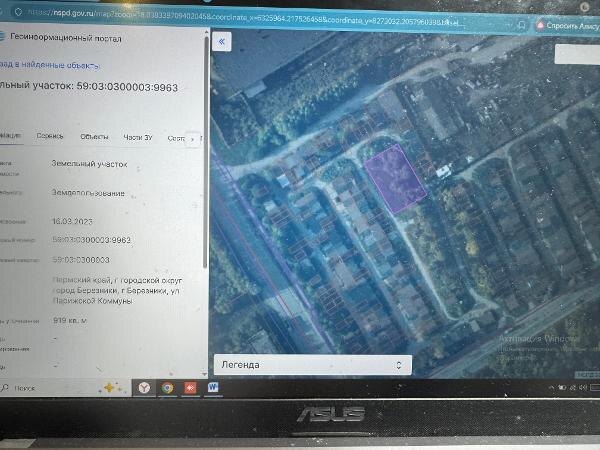The image size is (600, 450).
Task: Open Alice assistant via pink icon
Action: [x=540, y=25]
